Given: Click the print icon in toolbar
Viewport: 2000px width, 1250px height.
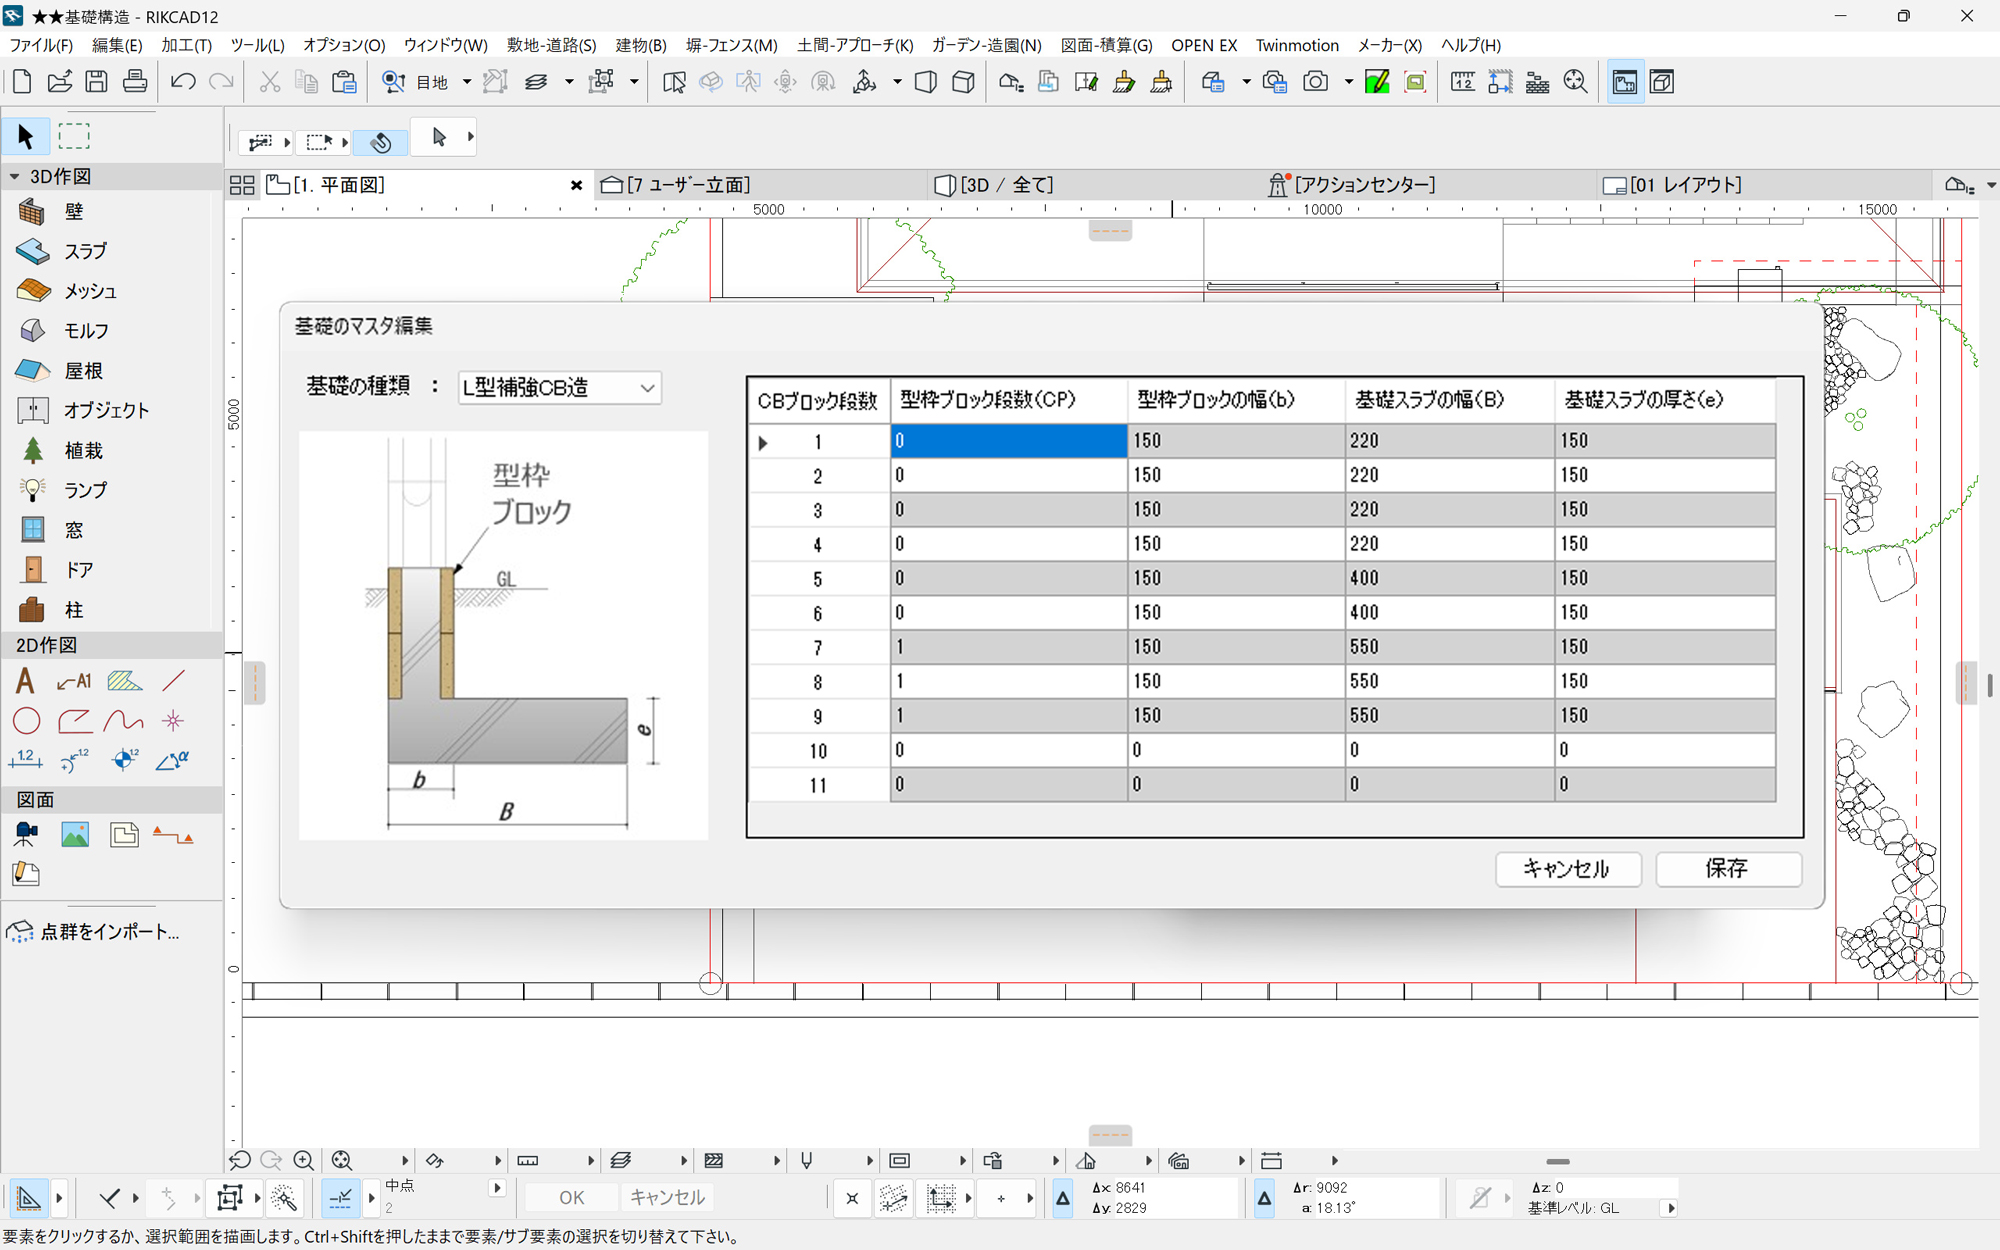Looking at the screenshot, I should (135, 82).
